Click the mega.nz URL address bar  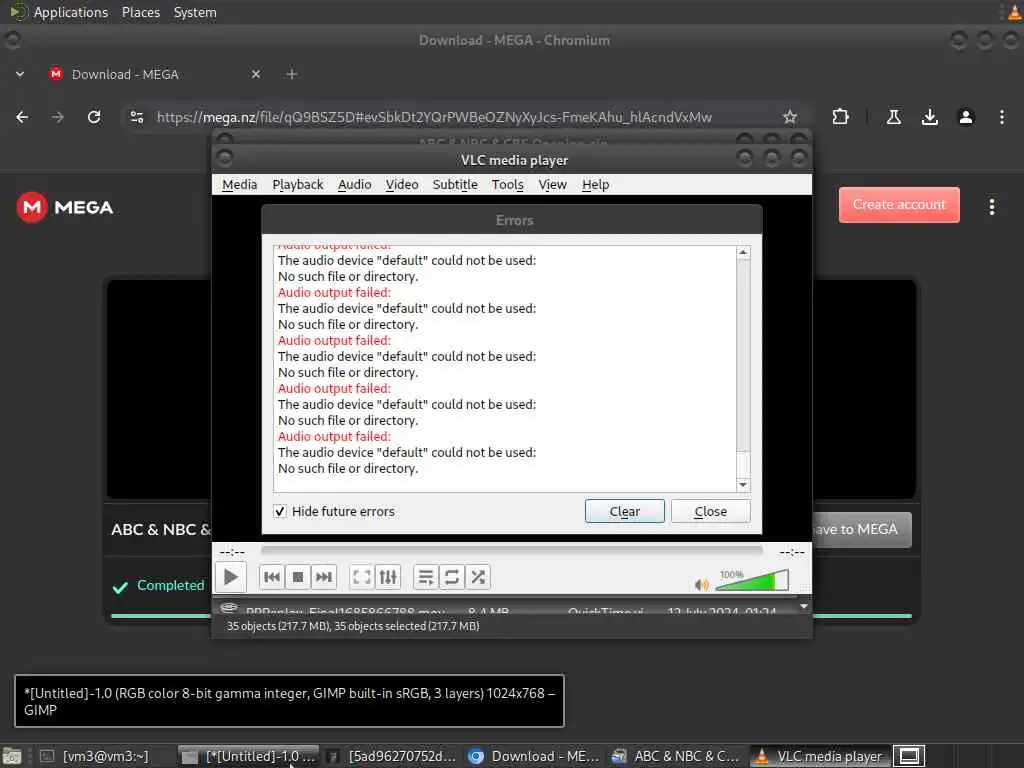pyautogui.click(x=434, y=118)
